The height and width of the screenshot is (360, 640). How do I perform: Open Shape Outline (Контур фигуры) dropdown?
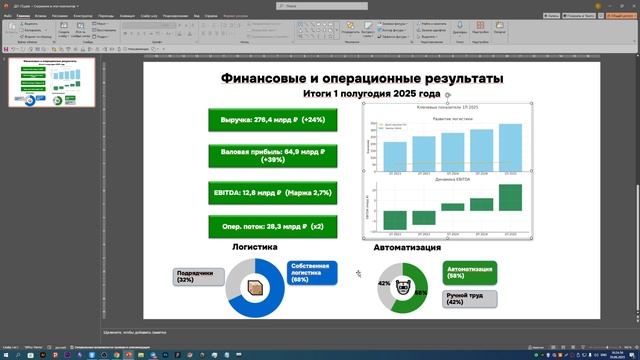391,30
